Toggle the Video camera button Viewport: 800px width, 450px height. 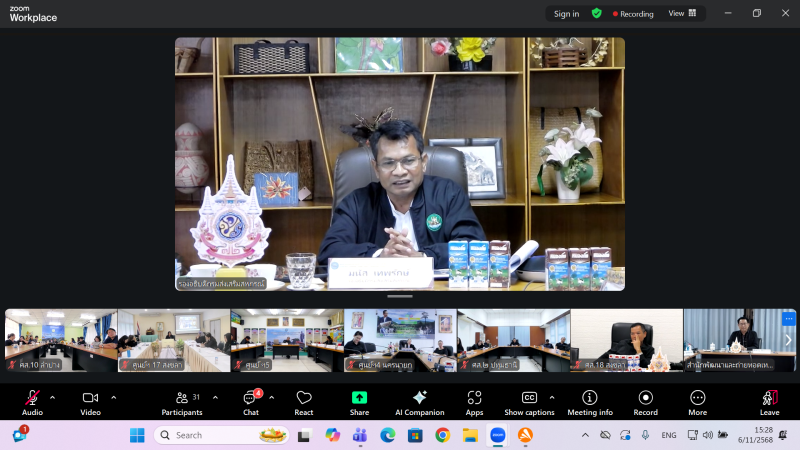coord(90,401)
